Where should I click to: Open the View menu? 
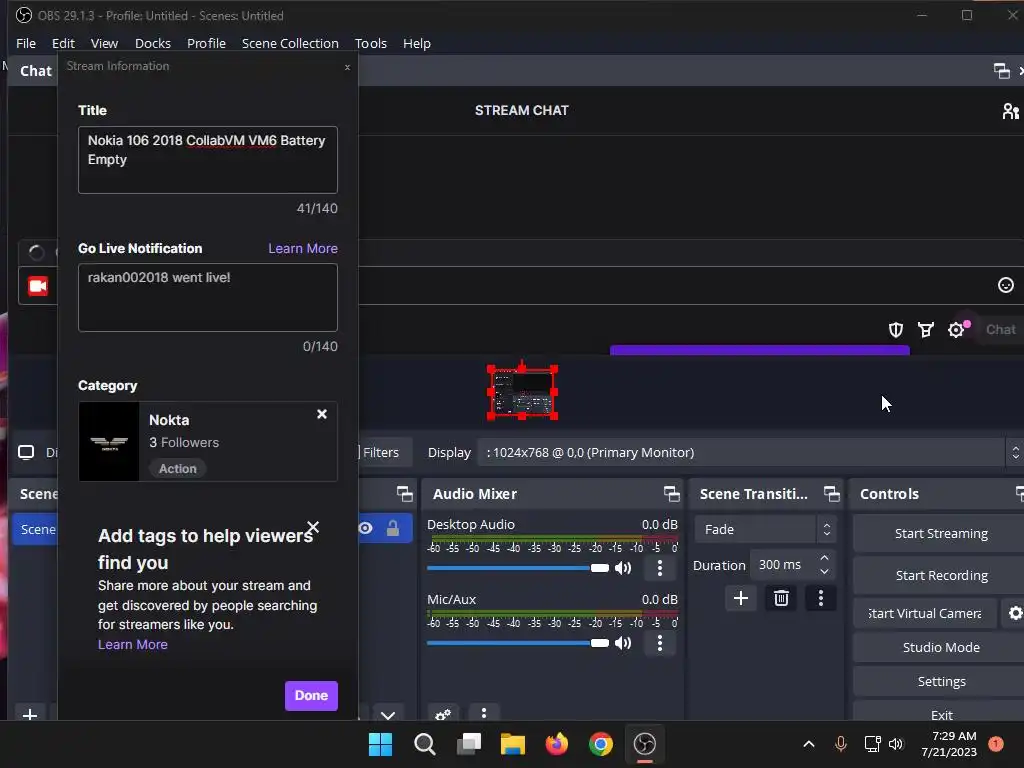(x=104, y=43)
